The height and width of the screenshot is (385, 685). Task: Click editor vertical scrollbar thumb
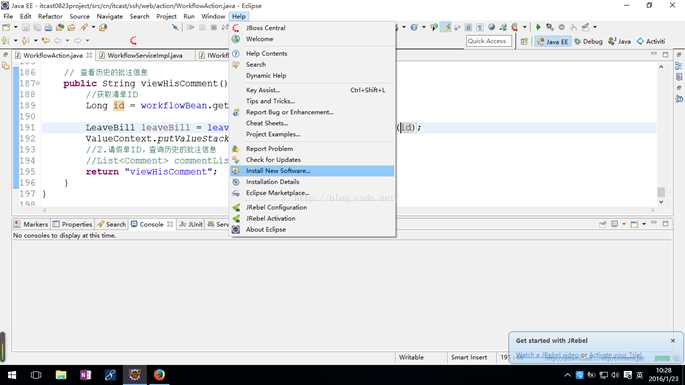(661, 192)
